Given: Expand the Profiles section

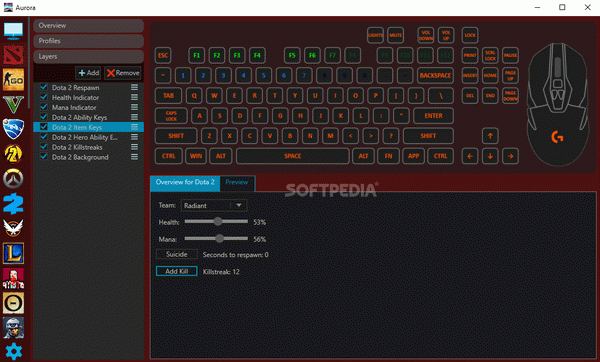Looking at the screenshot, I should point(88,41).
